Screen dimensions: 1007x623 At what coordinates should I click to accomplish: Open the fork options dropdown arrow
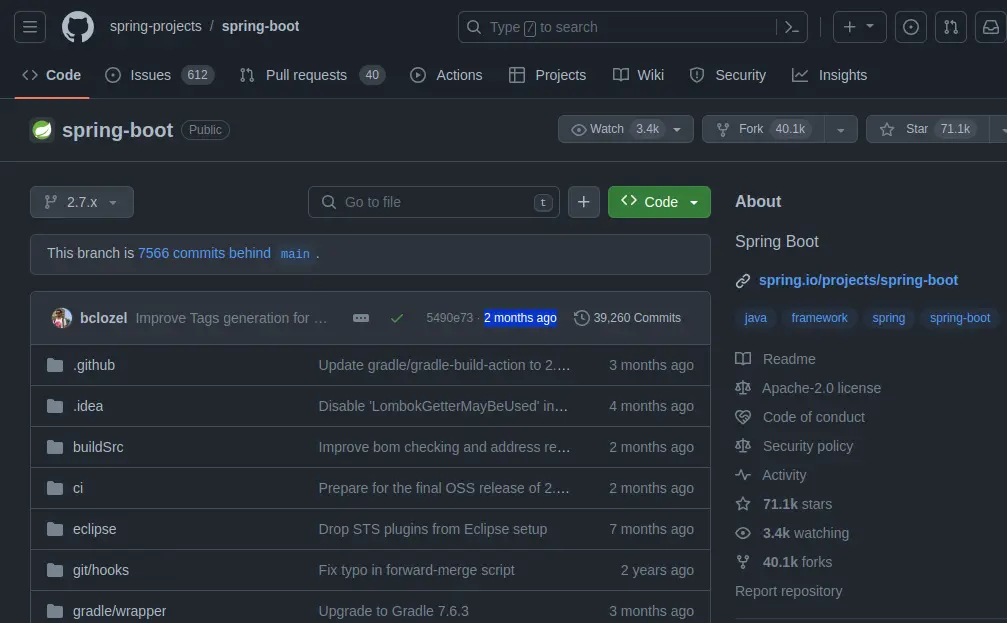(841, 129)
